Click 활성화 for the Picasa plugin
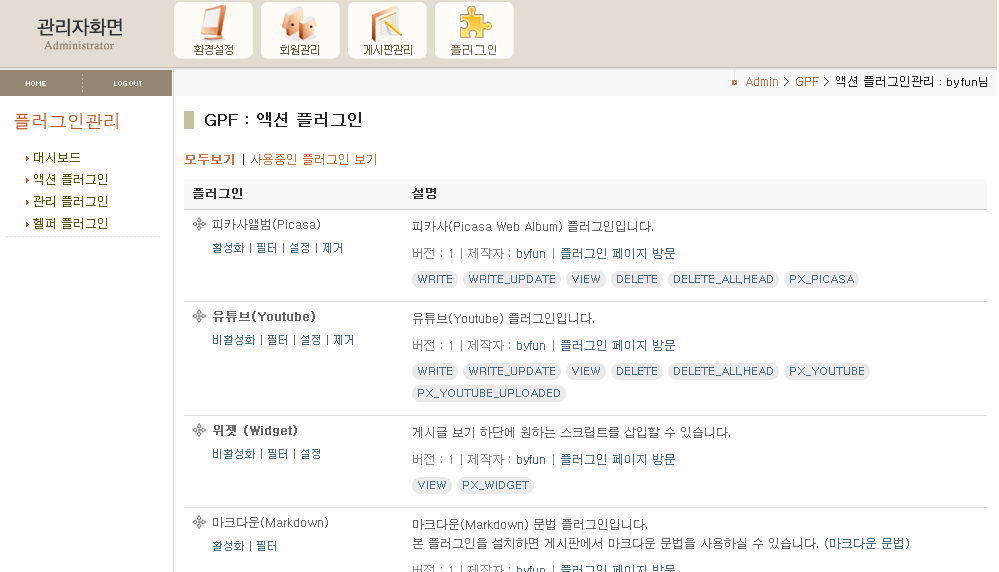The width and height of the screenshot is (999, 572). coord(228,248)
